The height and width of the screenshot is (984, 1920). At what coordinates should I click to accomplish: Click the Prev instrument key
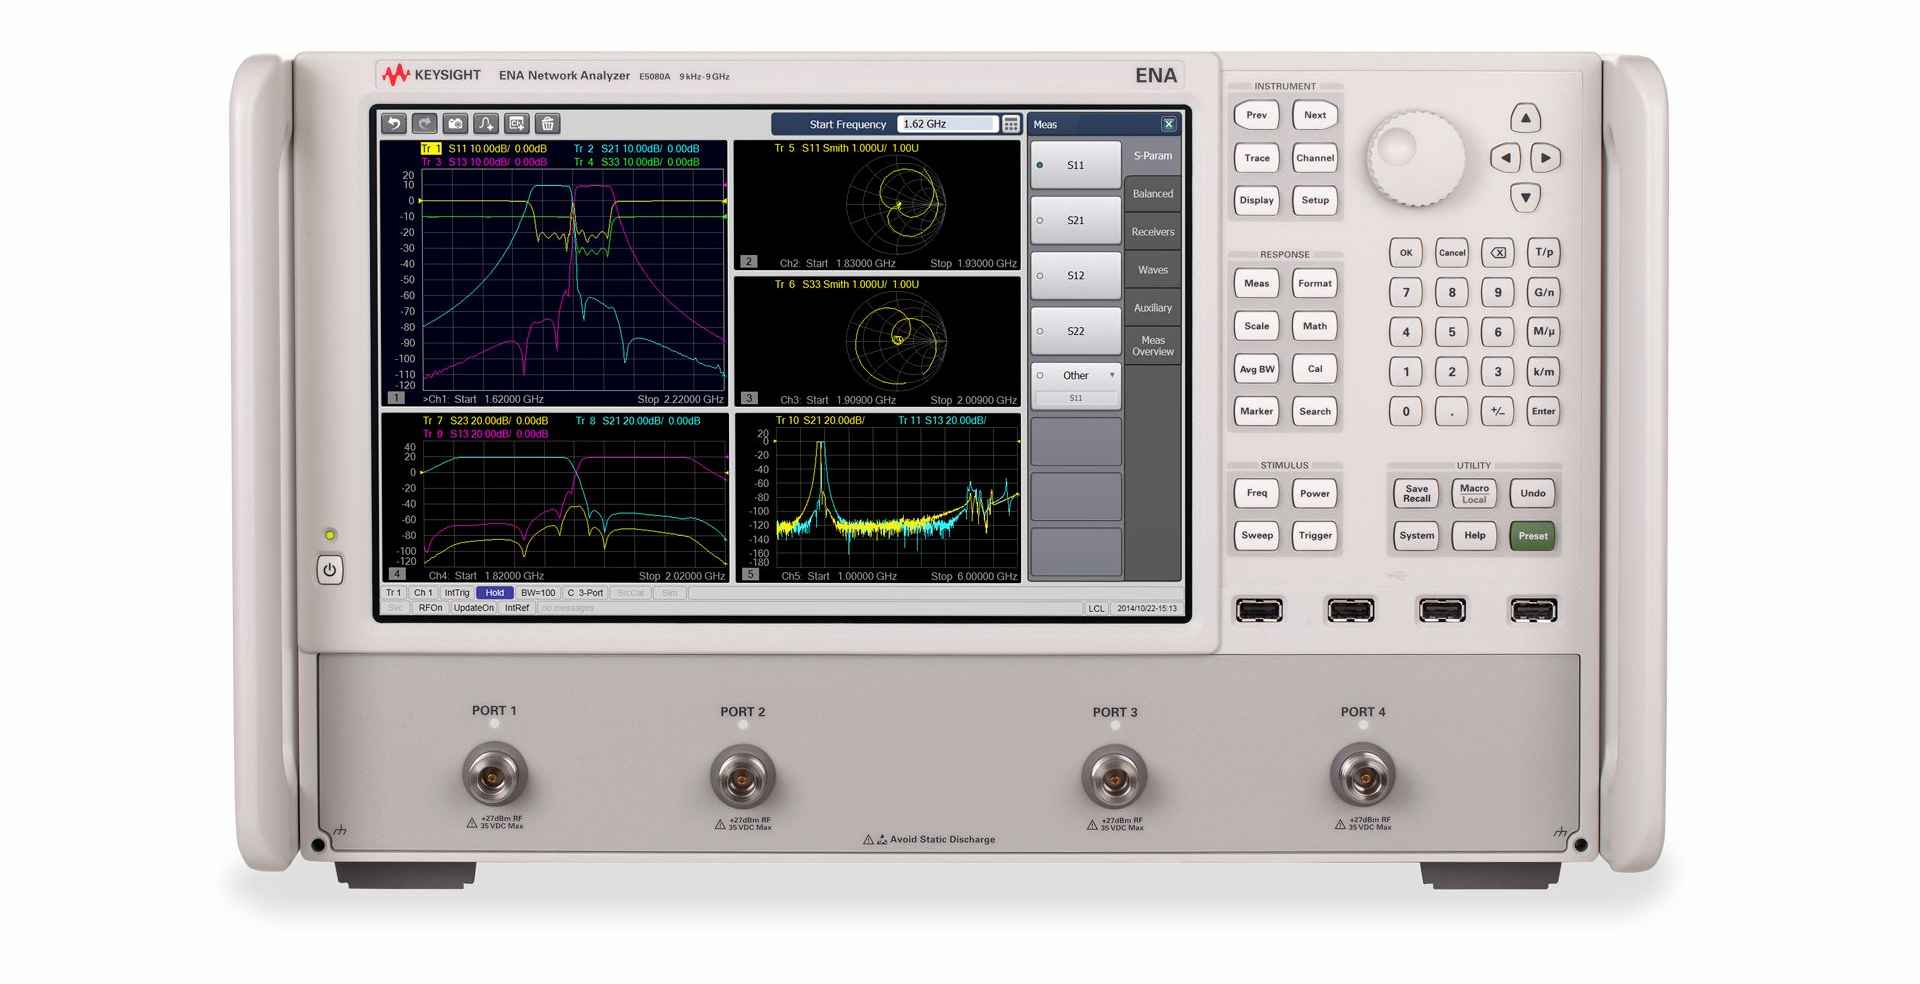pyautogui.click(x=1257, y=115)
